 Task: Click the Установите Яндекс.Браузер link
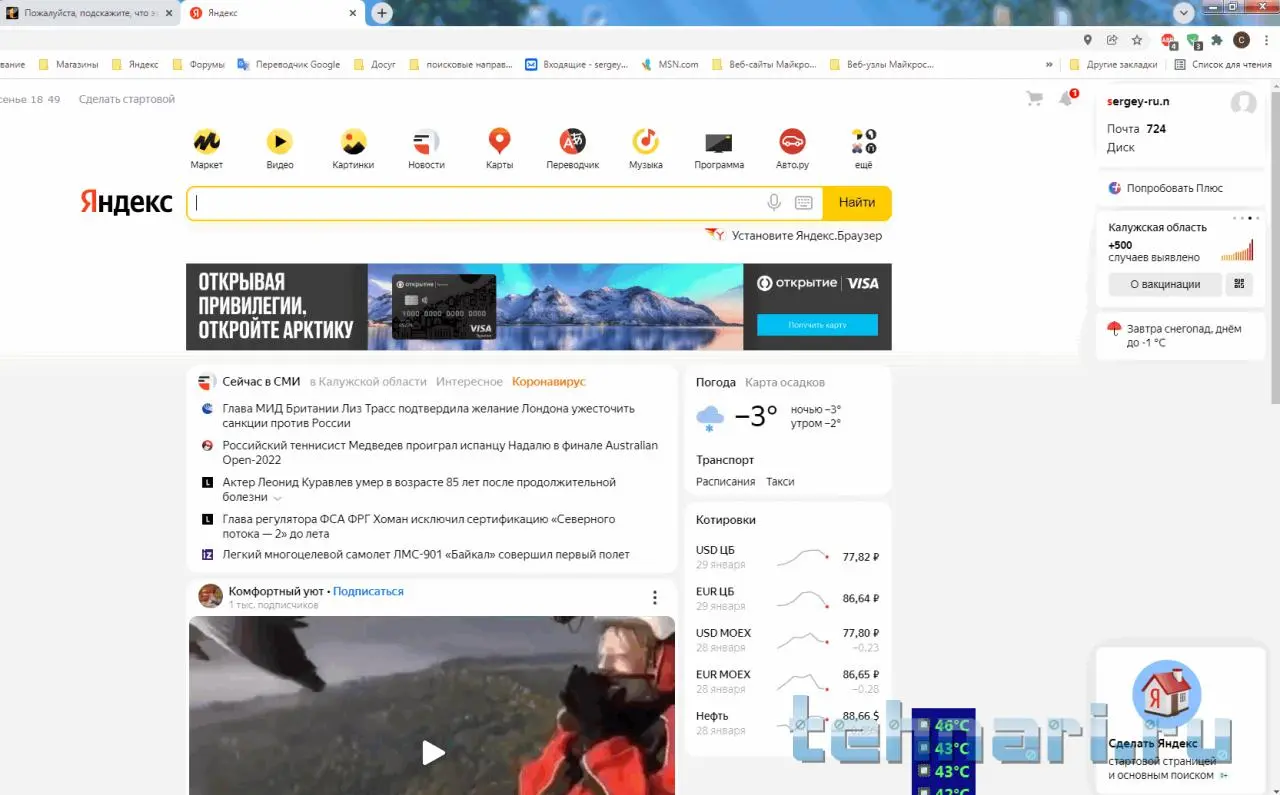807,236
